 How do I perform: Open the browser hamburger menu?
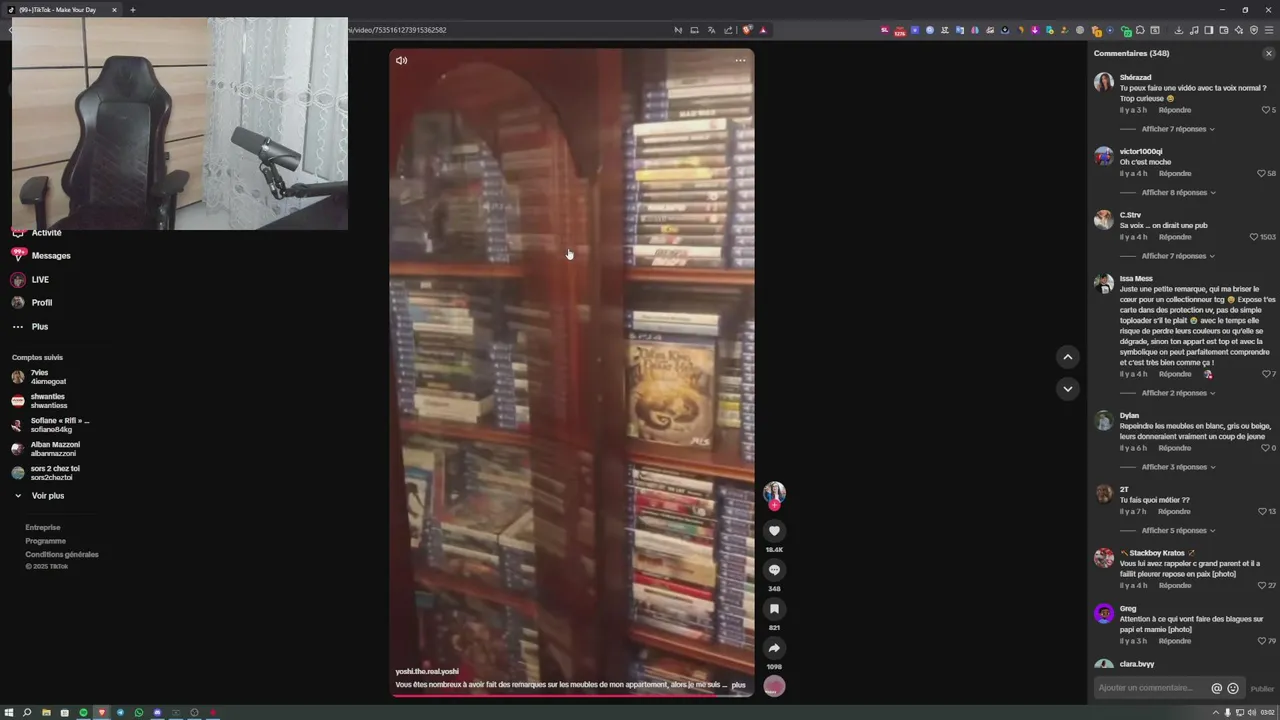[x=1269, y=30]
